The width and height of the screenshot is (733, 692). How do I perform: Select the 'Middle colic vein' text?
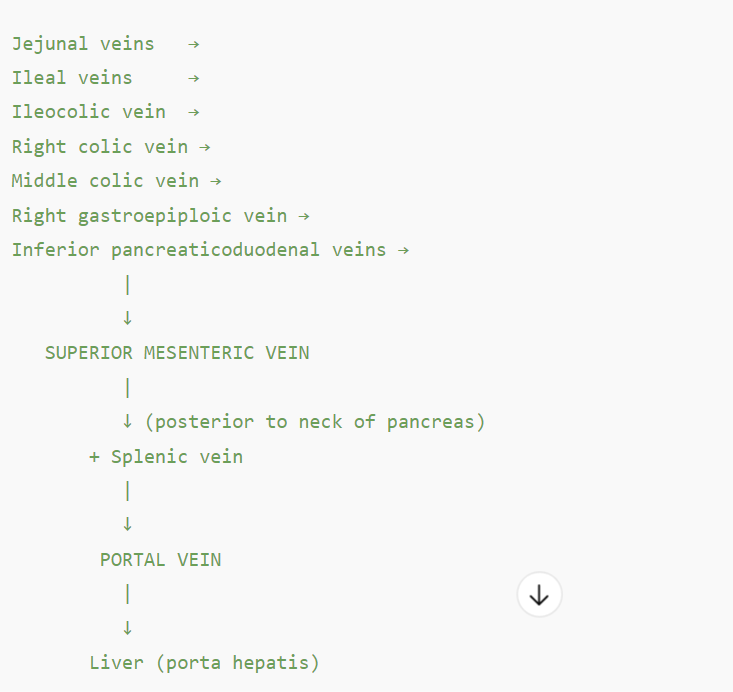click(105, 181)
